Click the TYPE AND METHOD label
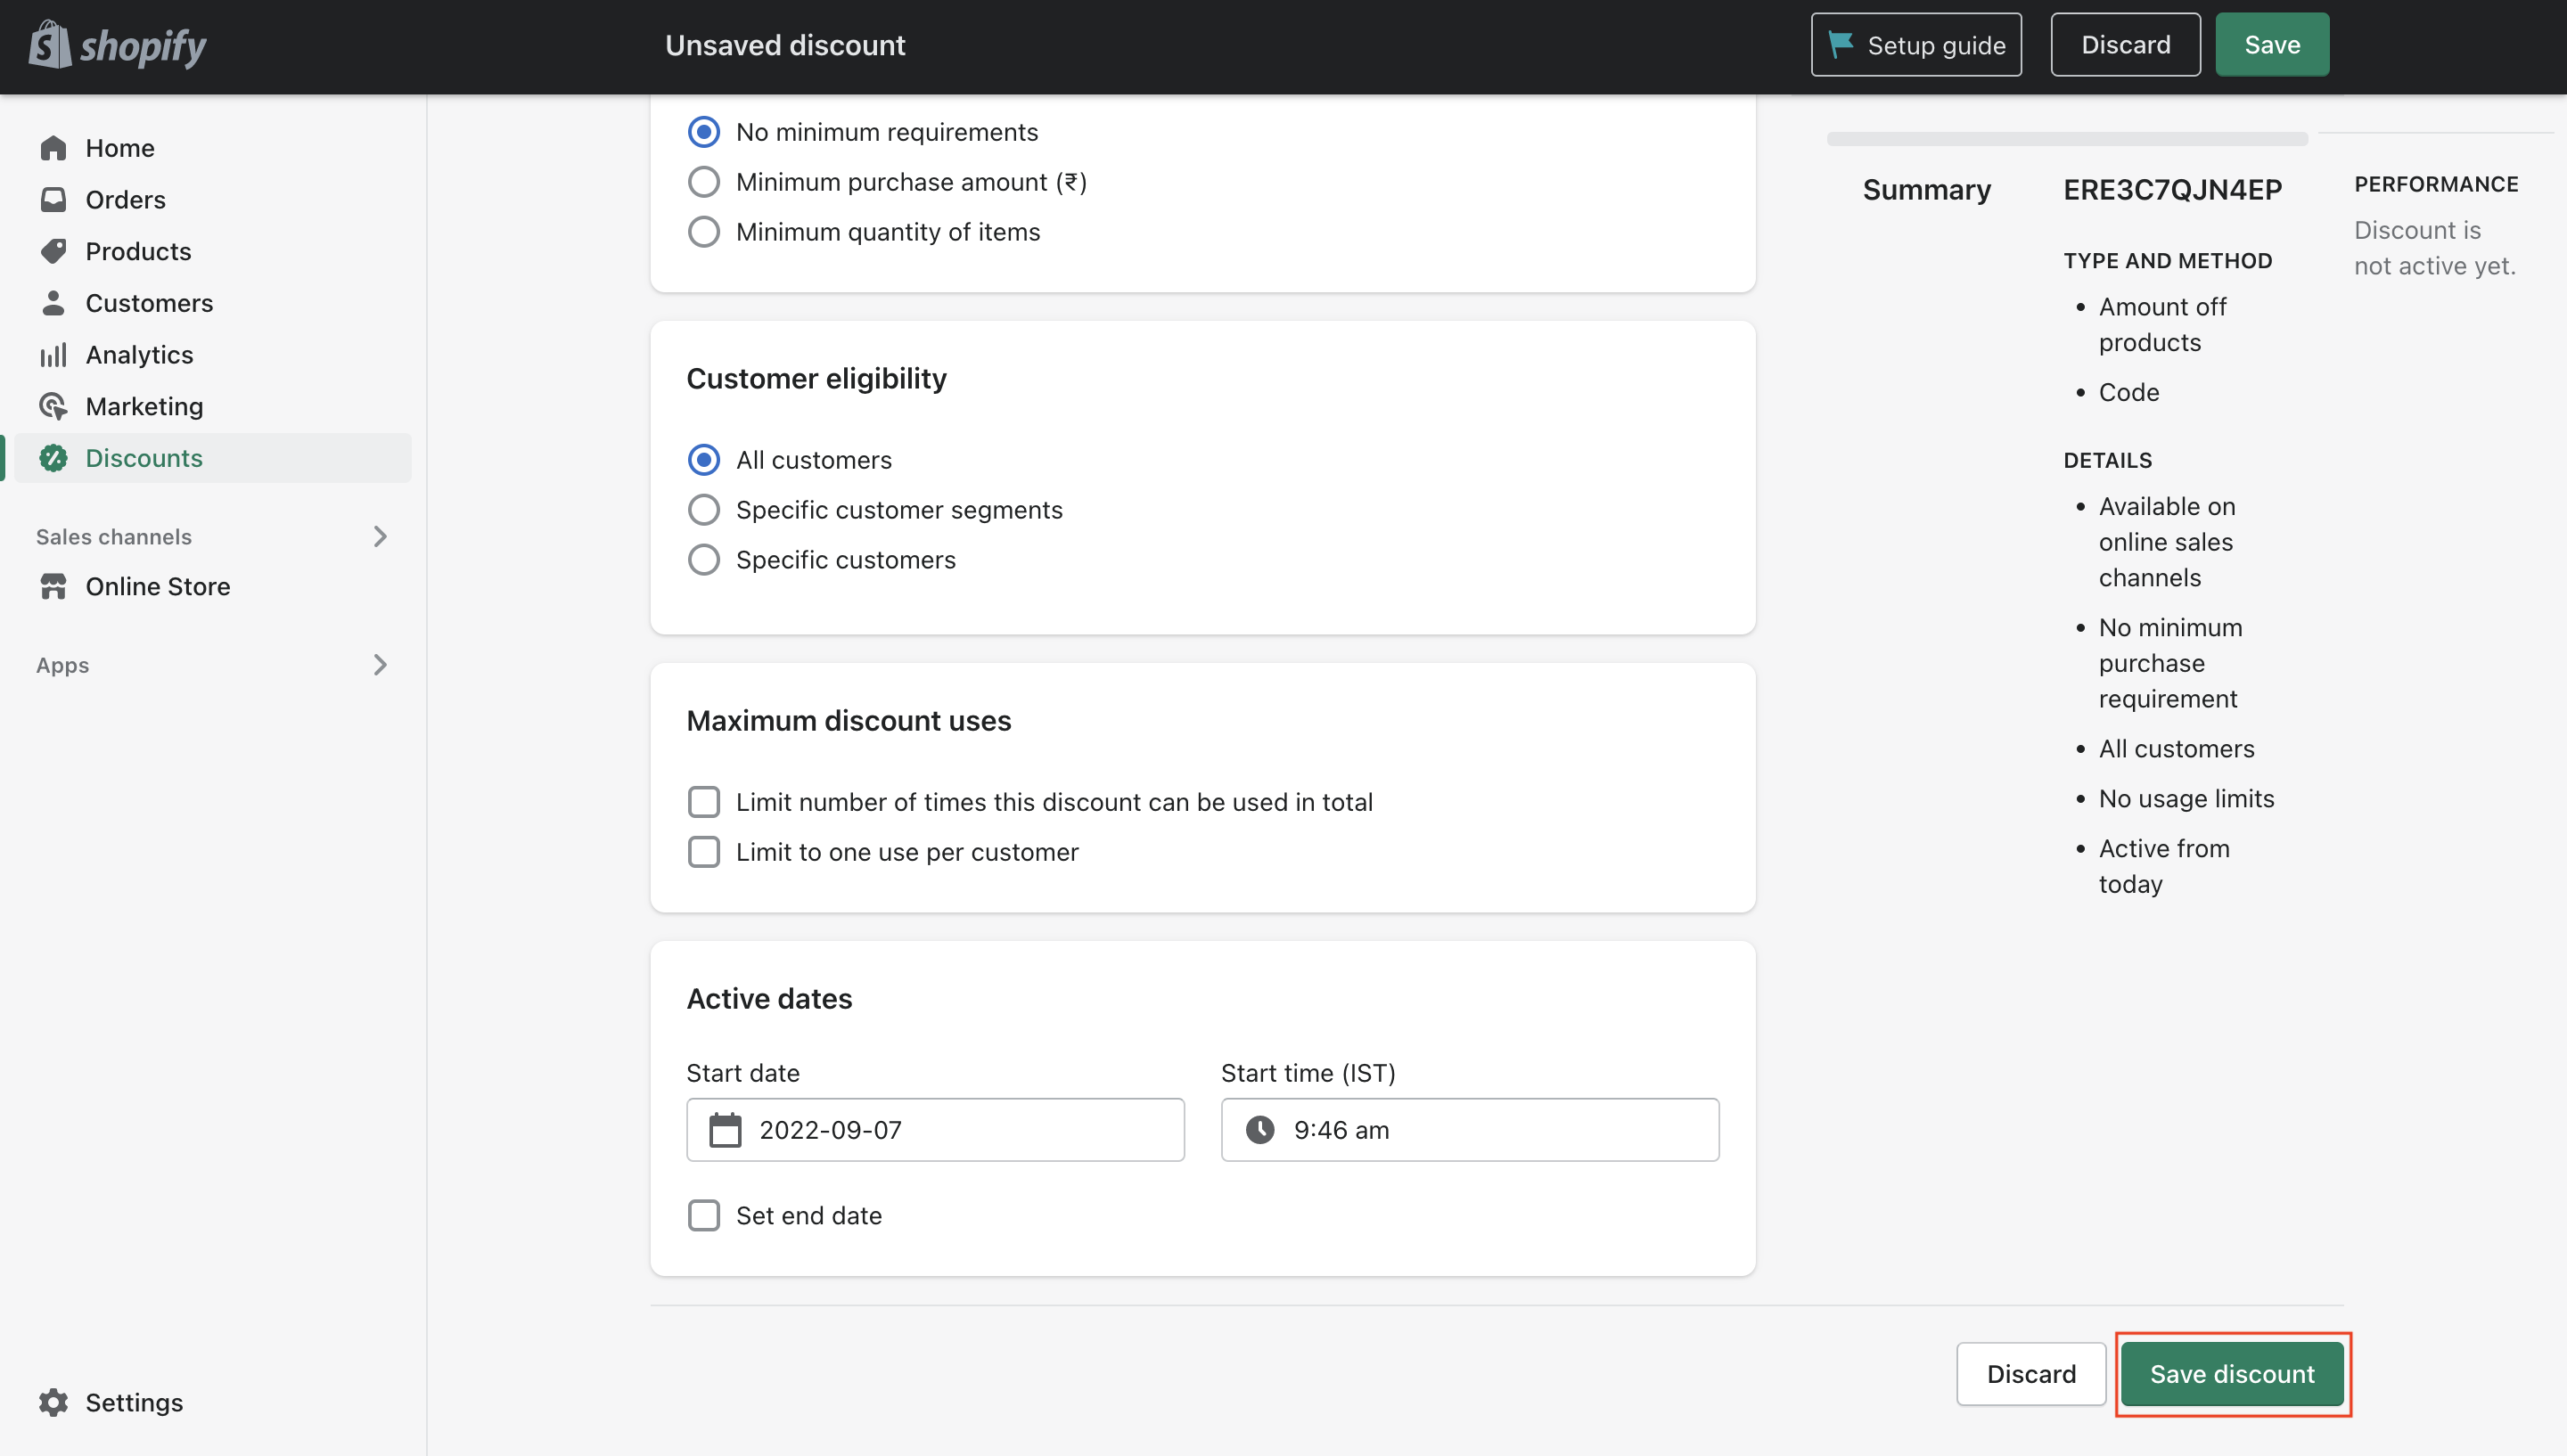The height and width of the screenshot is (1456, 2567). pyautogui.click(x=2167, y=261)
